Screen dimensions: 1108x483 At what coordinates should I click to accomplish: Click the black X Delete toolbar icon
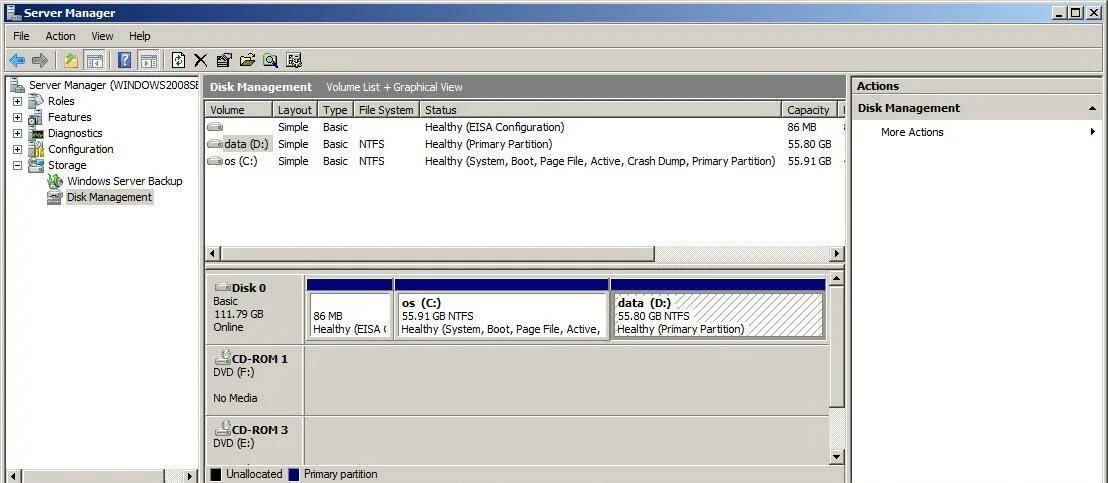click(201, 61)
